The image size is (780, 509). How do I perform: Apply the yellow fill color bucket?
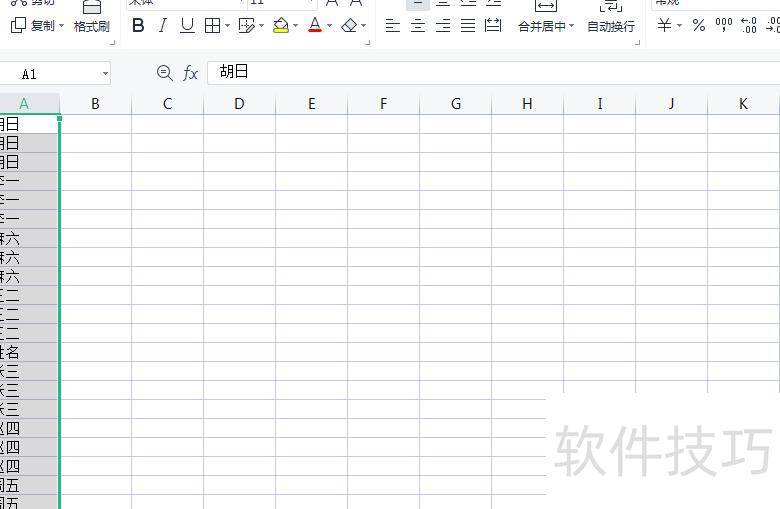[x=281, y=25]
